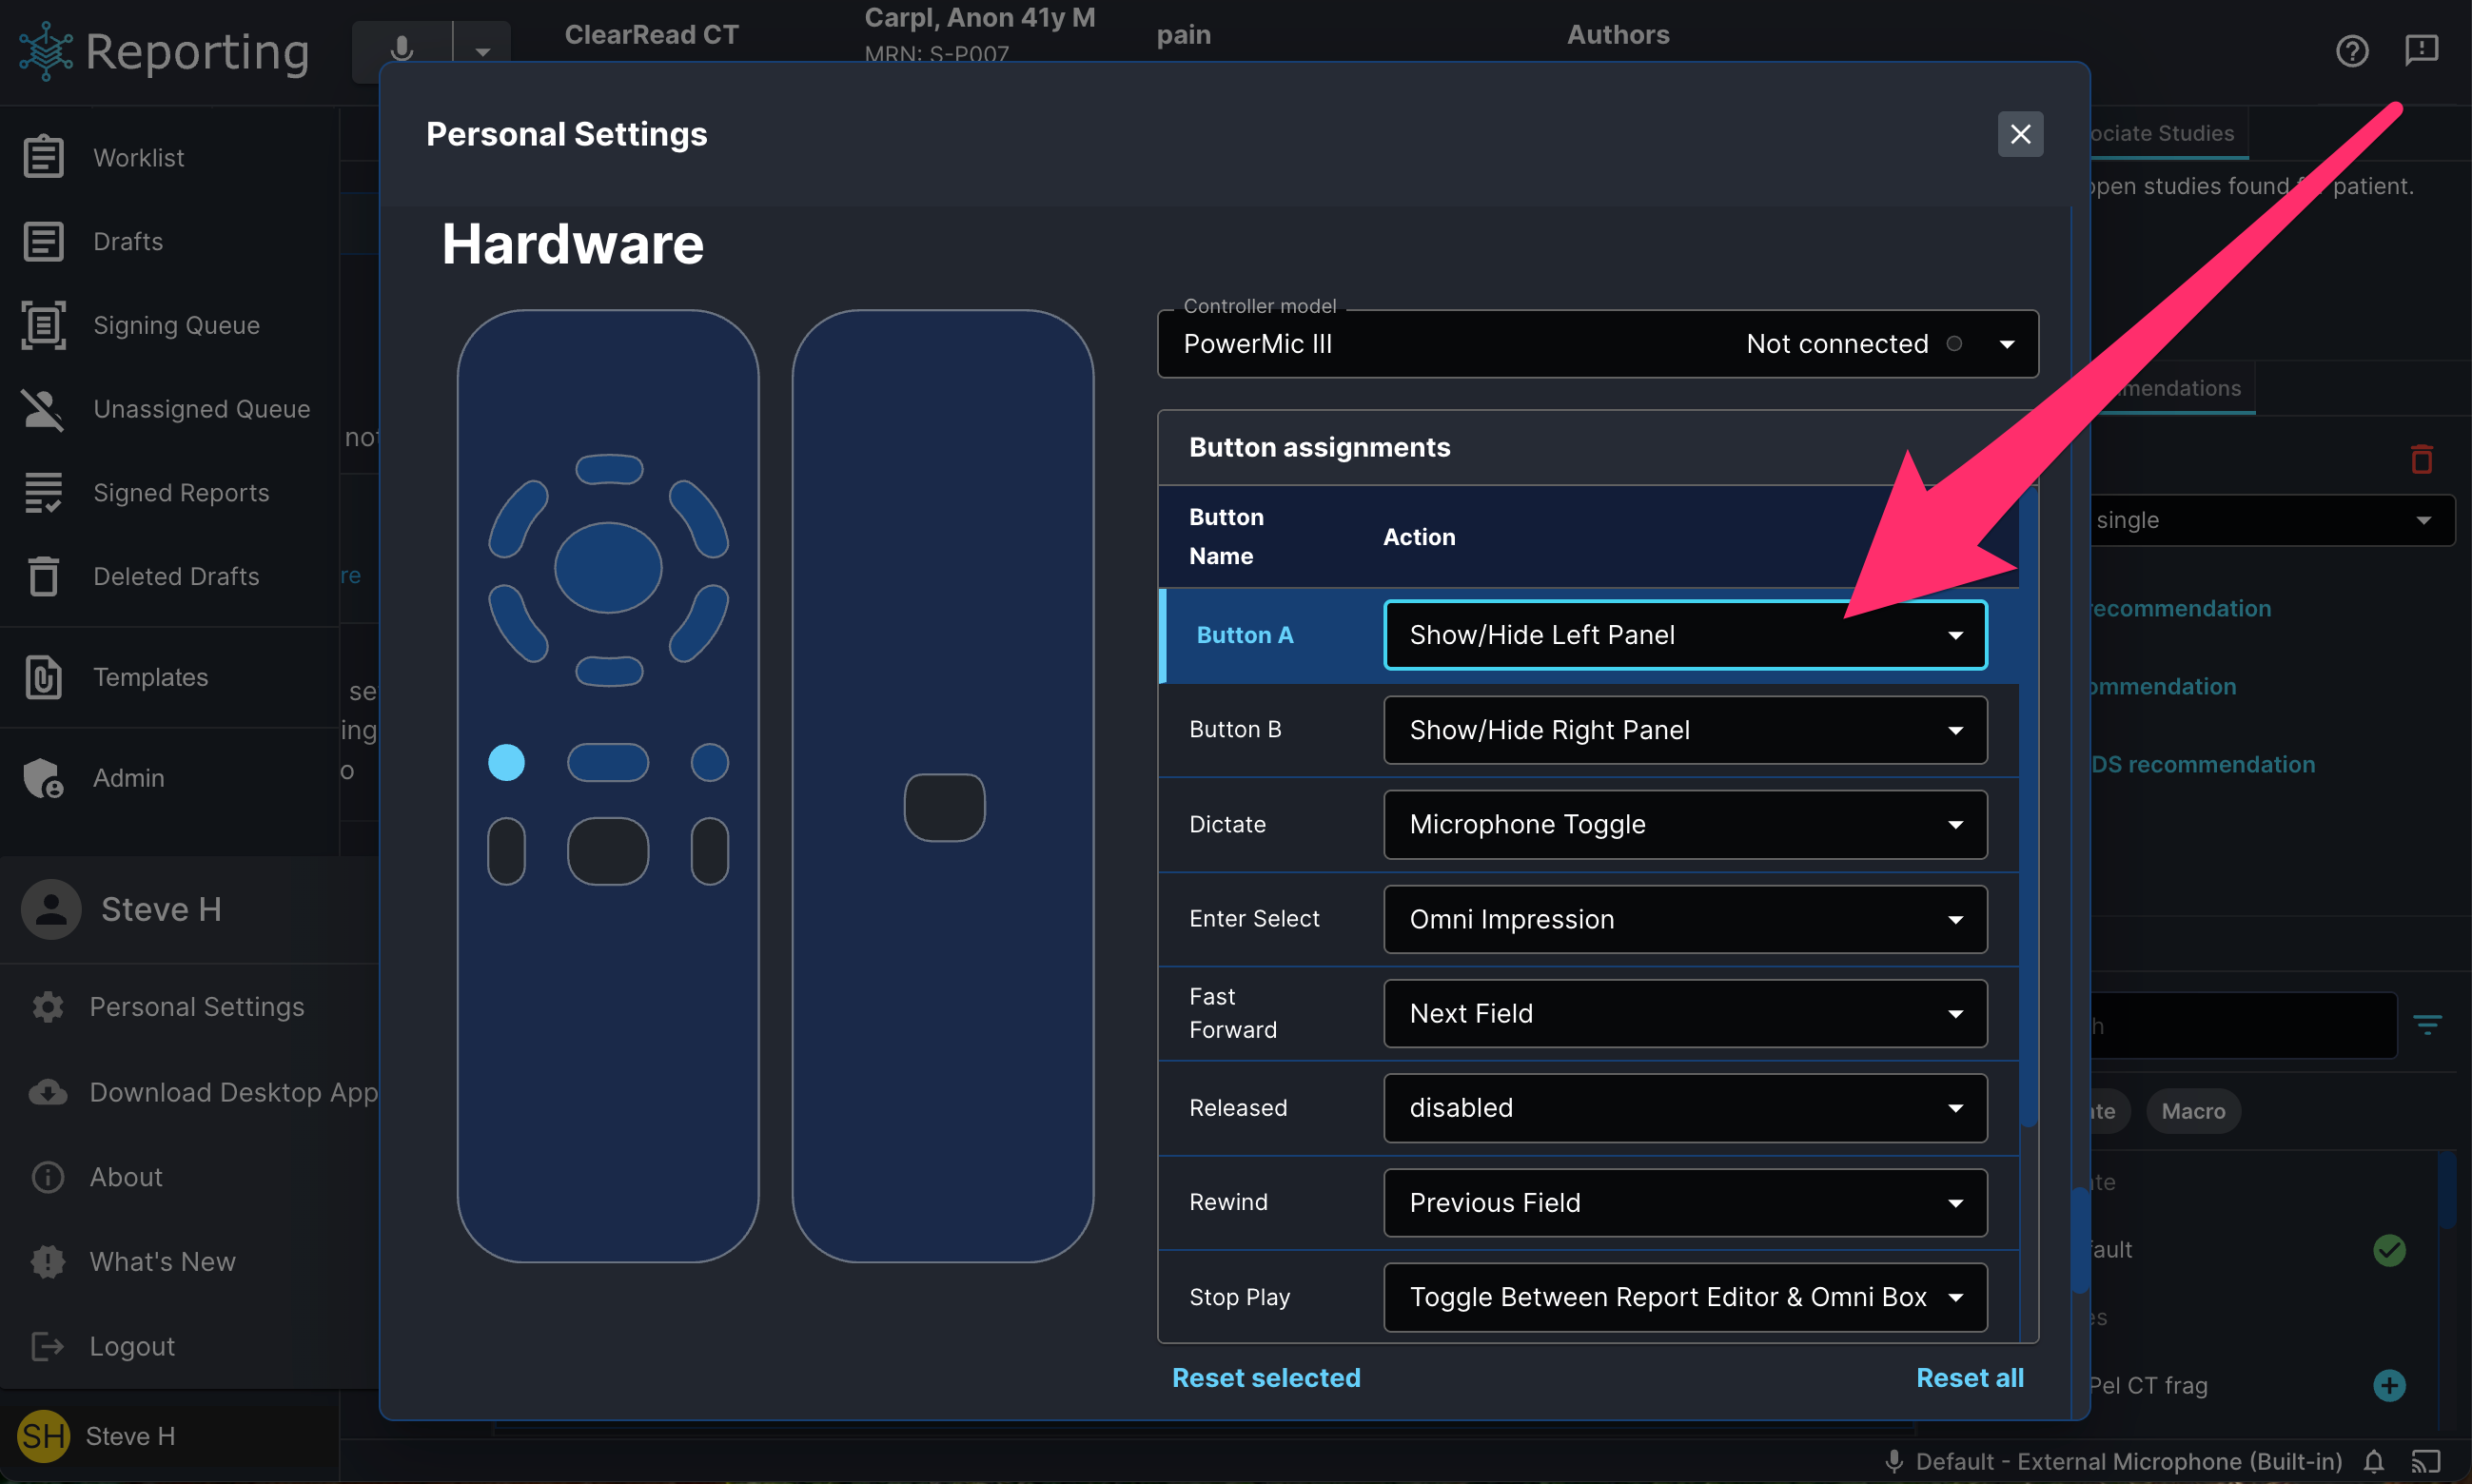Open Drafts from the sidebar
Viewport: 2472px width, 1484px height.
click(x=128, y=241)
